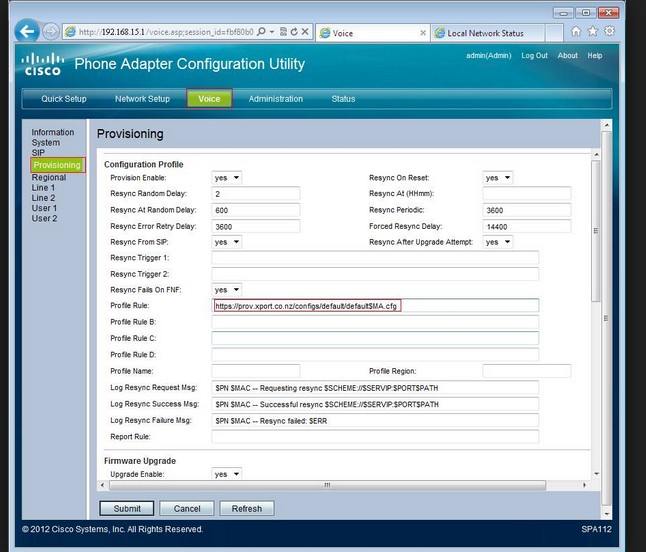Image resolution: width=646 pixels, height=552 pixels.
Task: Open Information in the sidebar
Action: 53,132
